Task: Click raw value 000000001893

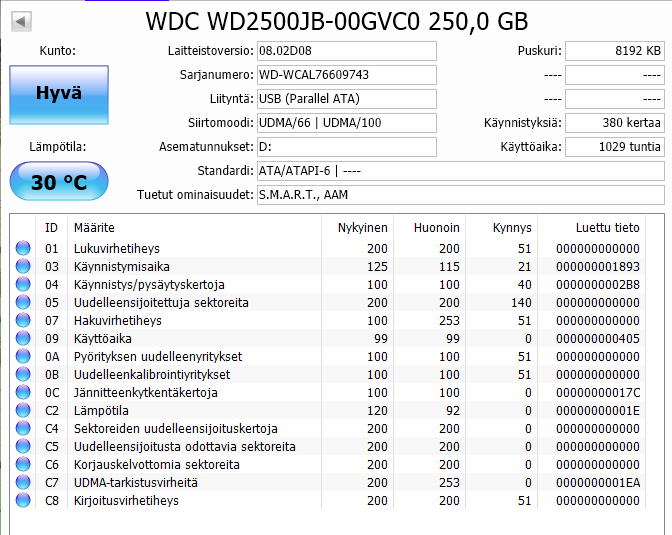Action: [598, 267]
